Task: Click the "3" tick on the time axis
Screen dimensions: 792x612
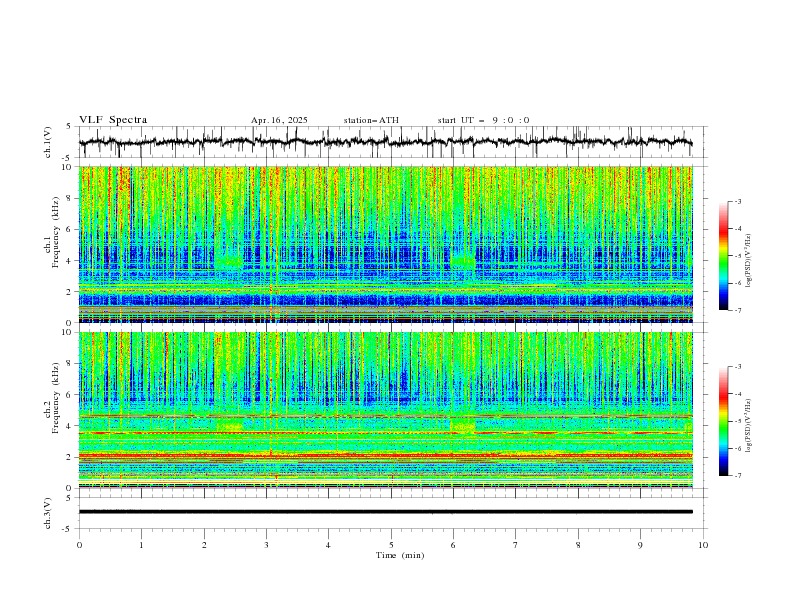Action: (x=266, y=545)
